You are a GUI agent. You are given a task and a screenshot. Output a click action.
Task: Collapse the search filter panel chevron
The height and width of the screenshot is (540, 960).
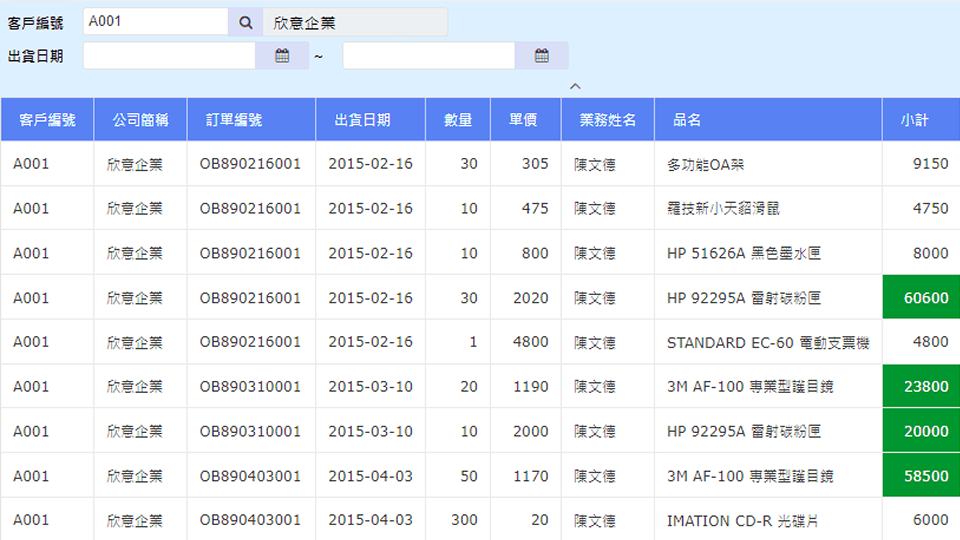(575, 86)
